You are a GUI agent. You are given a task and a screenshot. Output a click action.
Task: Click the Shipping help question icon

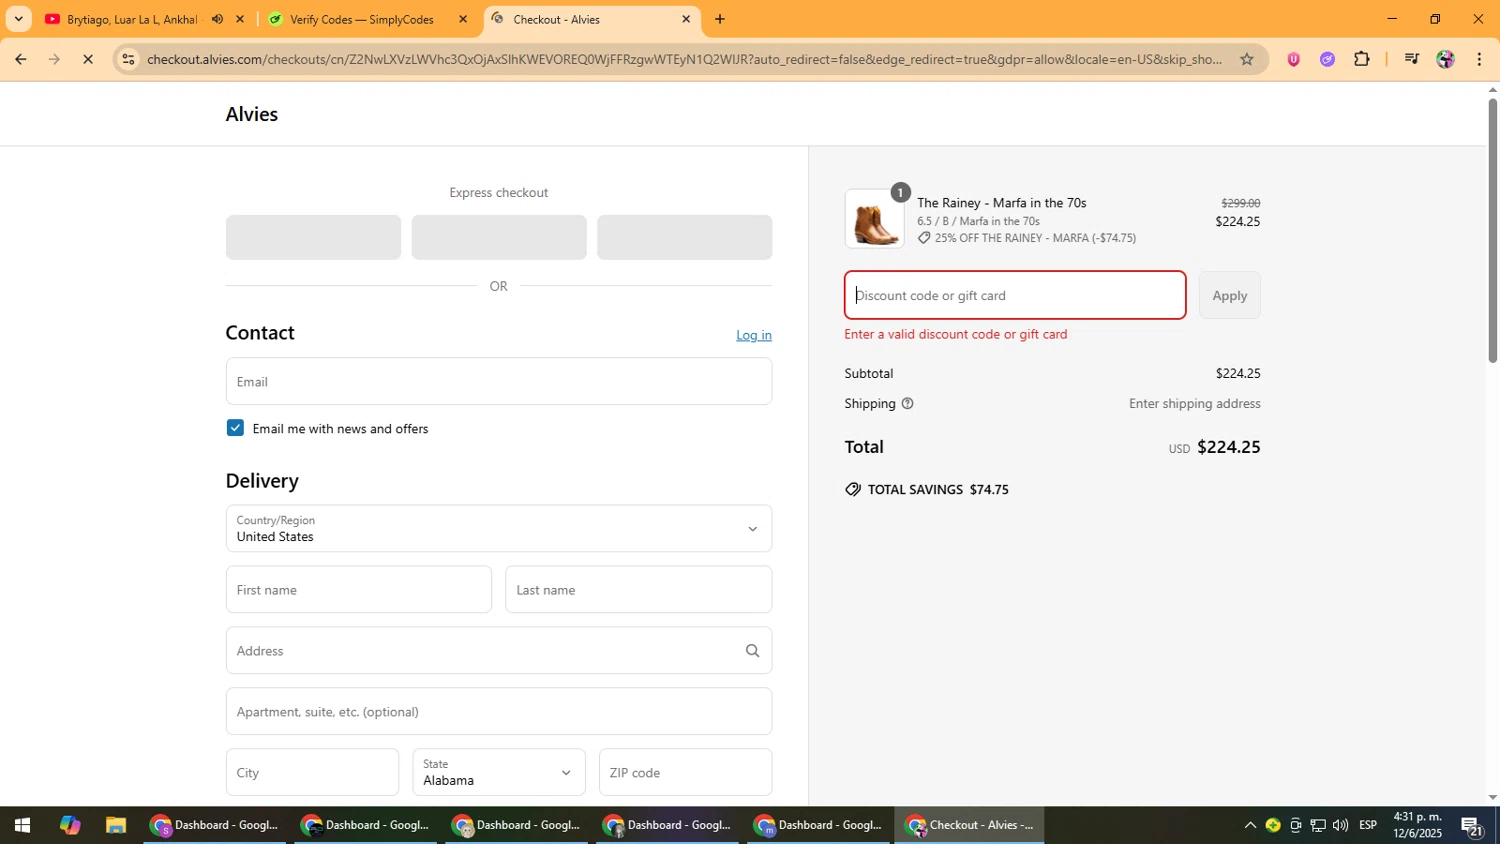pos(908,404)
